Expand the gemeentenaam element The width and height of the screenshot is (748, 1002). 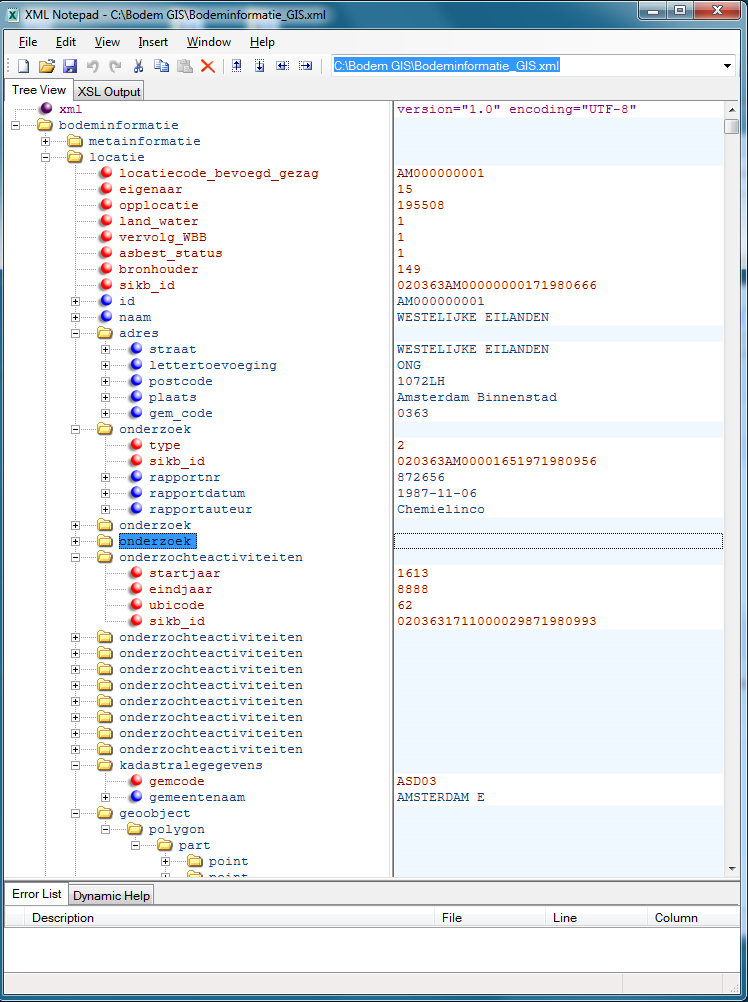(x=105, y=797)
